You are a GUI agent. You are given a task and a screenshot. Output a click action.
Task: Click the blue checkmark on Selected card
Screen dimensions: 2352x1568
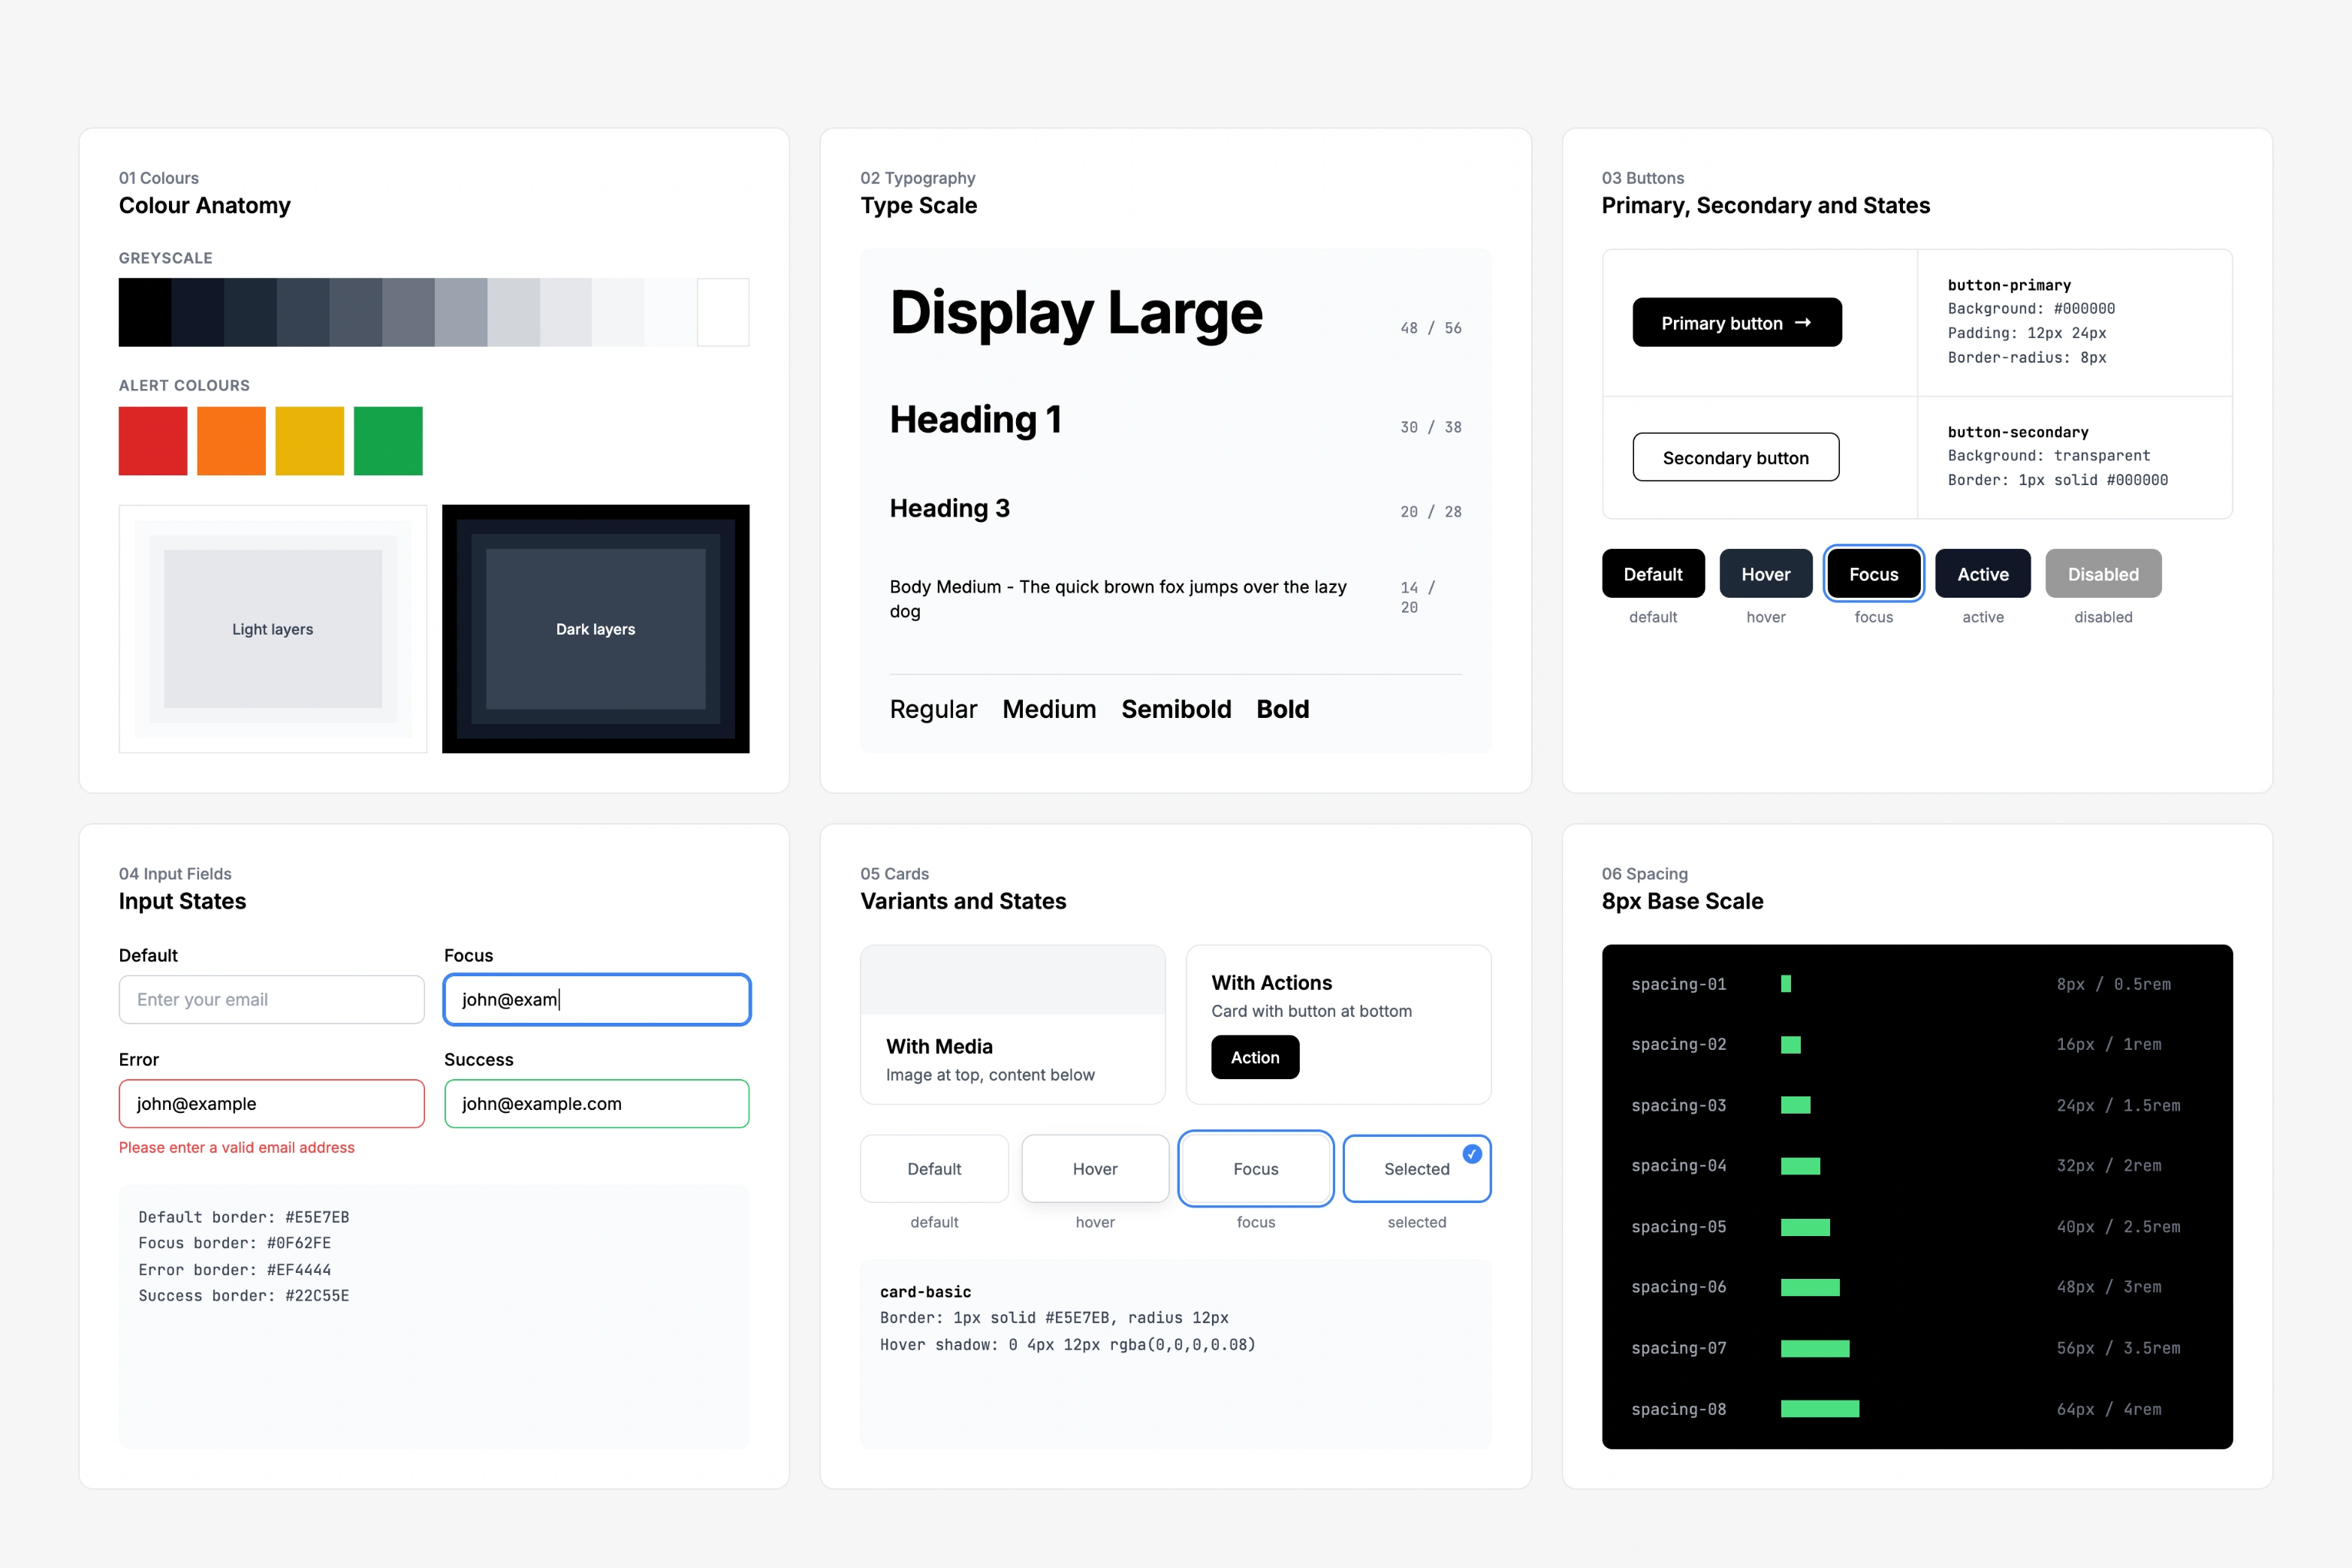tap(1472, 1153)
